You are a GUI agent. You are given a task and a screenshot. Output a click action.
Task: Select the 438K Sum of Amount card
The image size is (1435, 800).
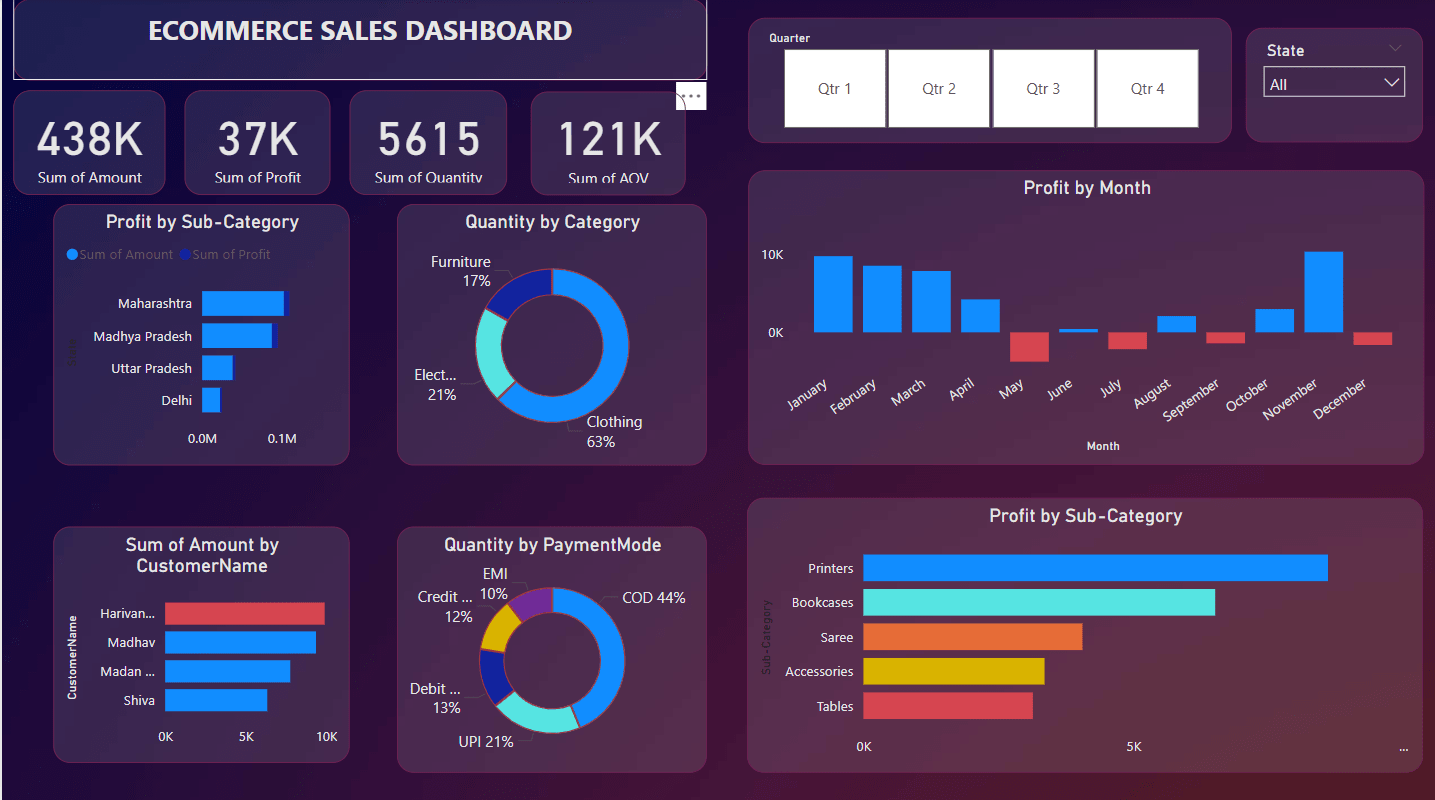[x=89, y=143]
